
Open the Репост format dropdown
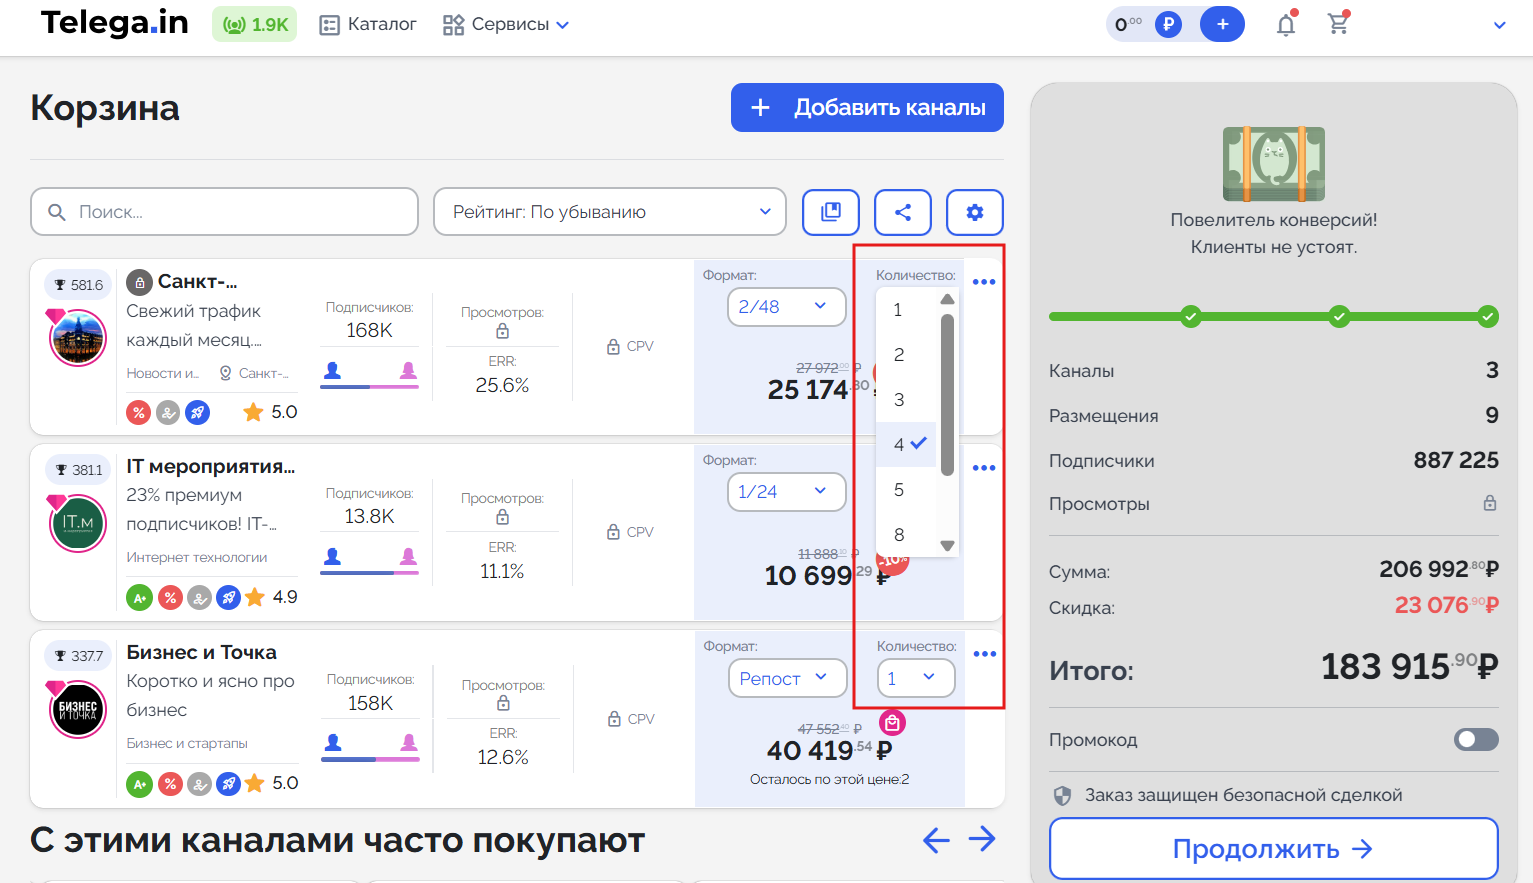click(786, 678)
